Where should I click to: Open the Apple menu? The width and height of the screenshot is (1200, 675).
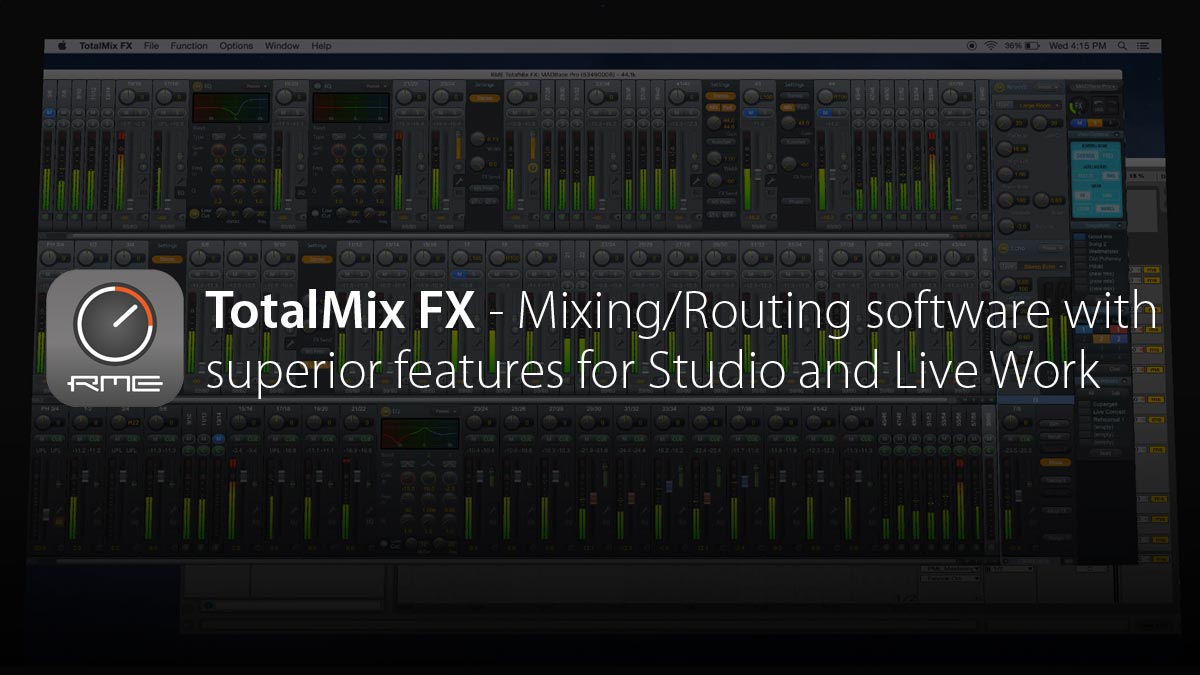61,46
